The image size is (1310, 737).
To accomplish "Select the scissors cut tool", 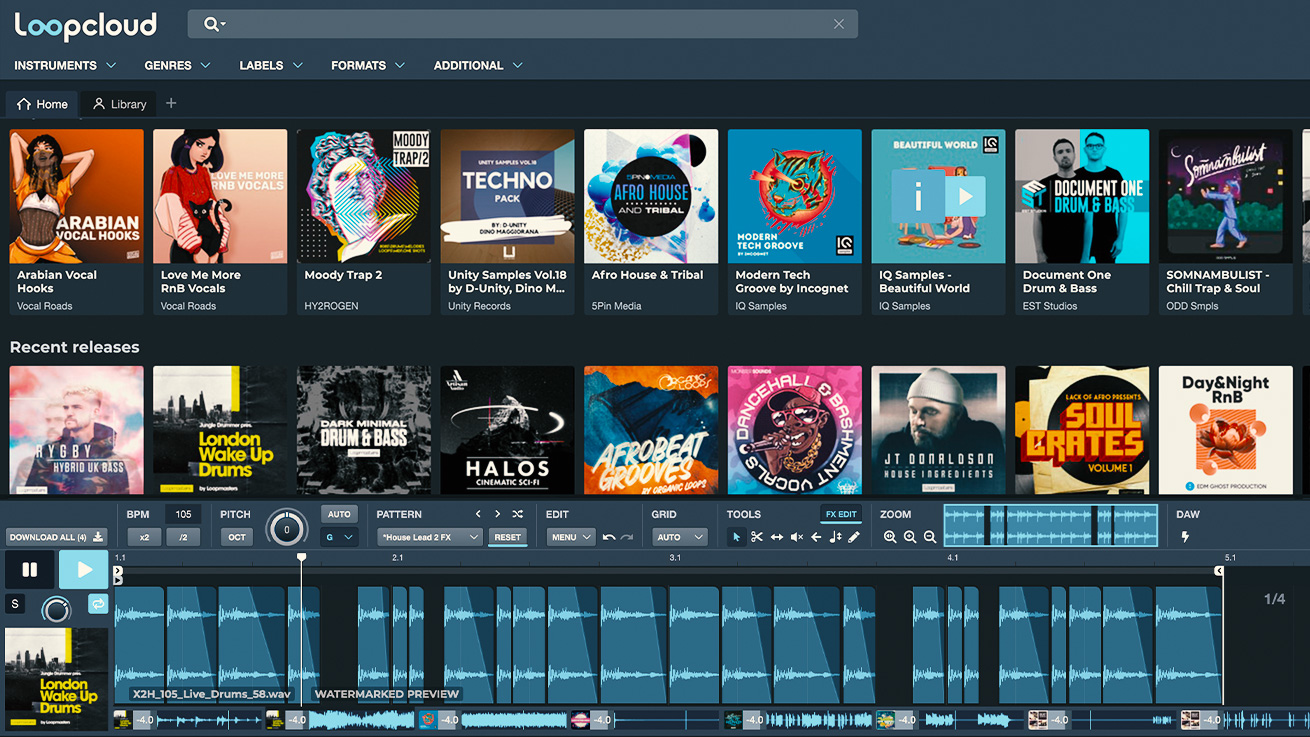I will coord(756,537).
